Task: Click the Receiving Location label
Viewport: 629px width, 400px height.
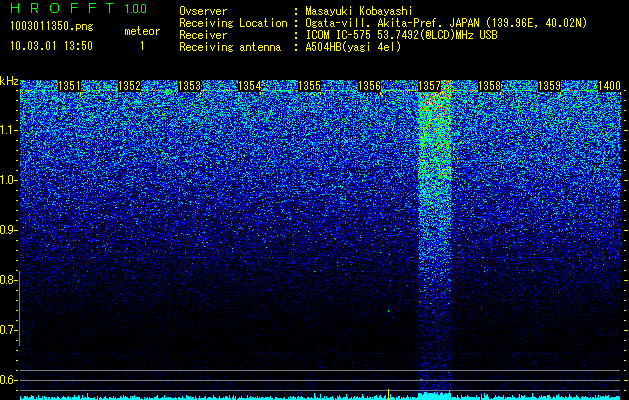Action: click(233, 23)
